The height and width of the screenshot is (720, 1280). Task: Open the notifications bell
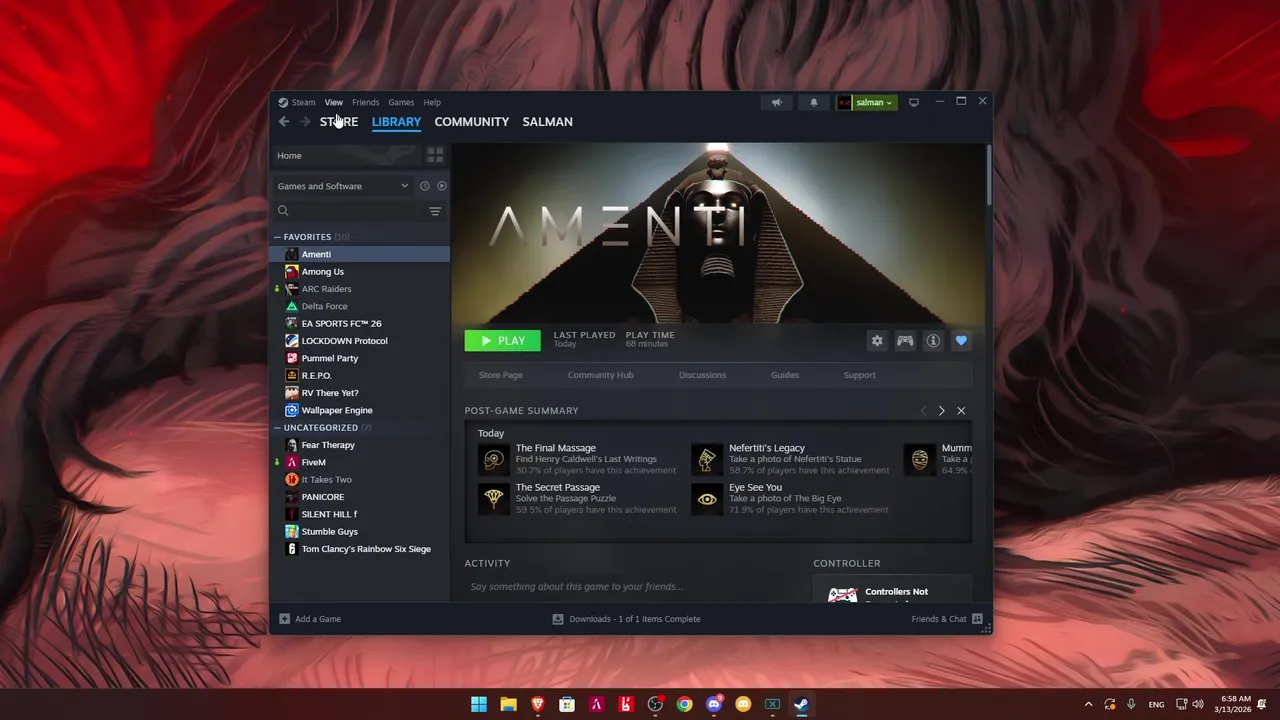point(813,102)
